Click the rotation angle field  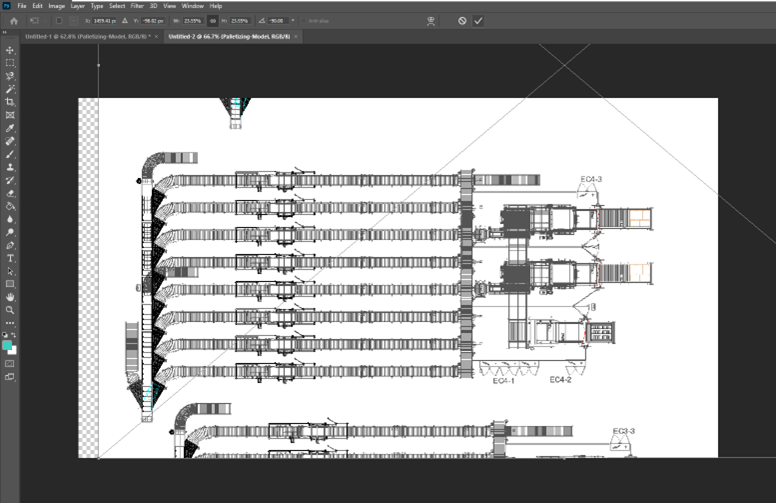[x=277, y=21]
